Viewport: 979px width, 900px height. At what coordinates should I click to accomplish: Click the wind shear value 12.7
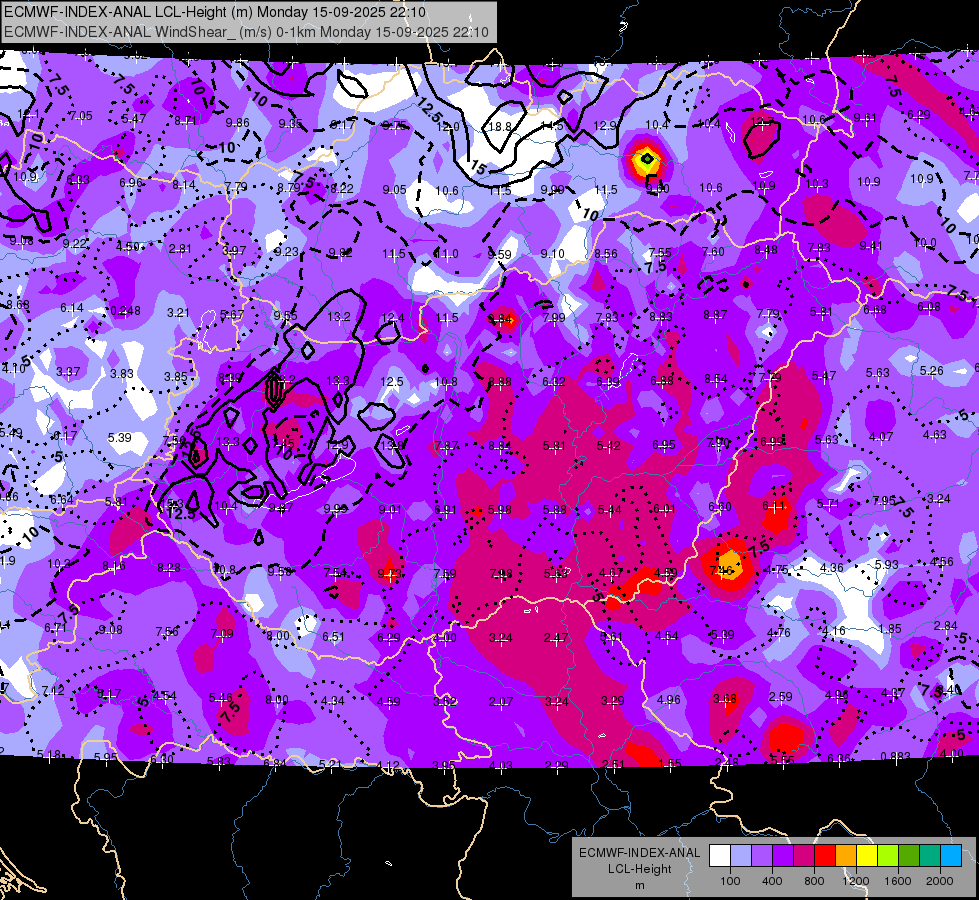762,122
